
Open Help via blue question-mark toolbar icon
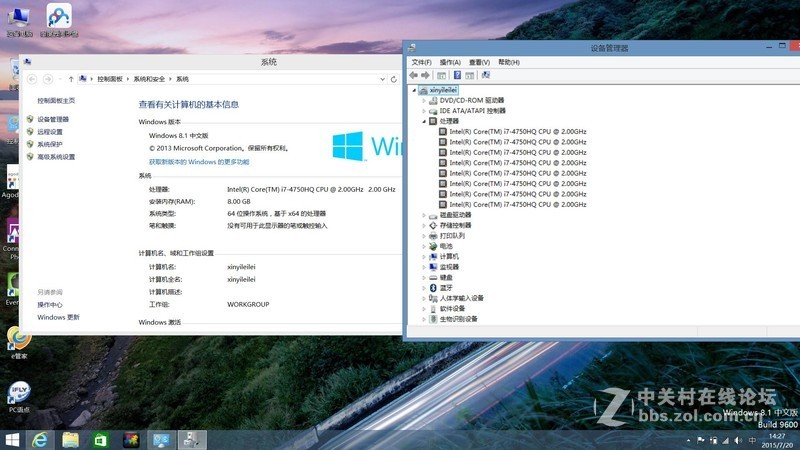(x=457, y=76)
